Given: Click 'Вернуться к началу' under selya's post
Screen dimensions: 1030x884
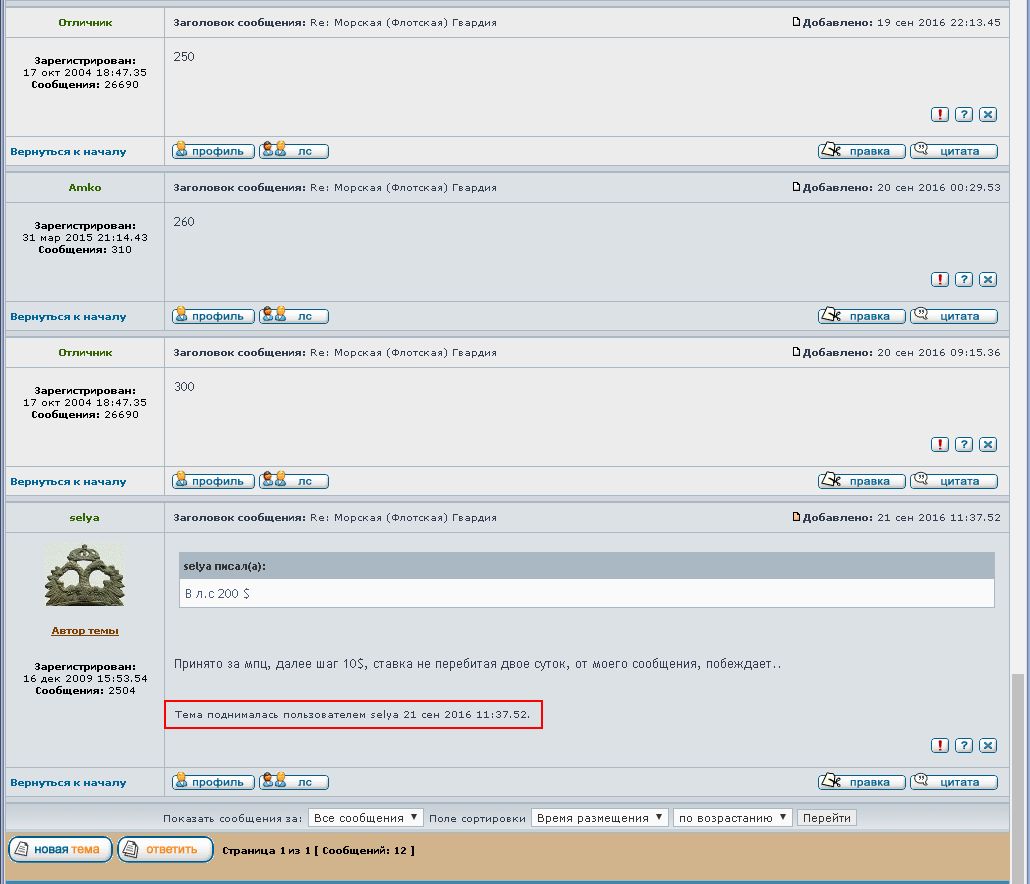Looking at the screenshot, I should click(68, 782).
